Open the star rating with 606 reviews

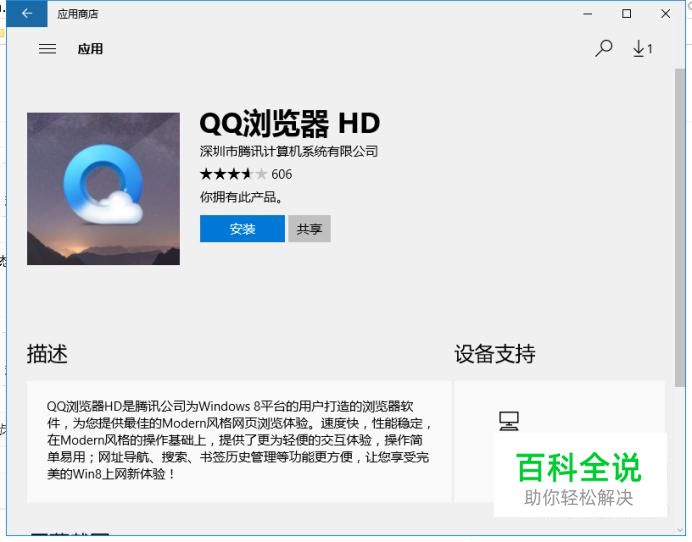tap(246, 174)
